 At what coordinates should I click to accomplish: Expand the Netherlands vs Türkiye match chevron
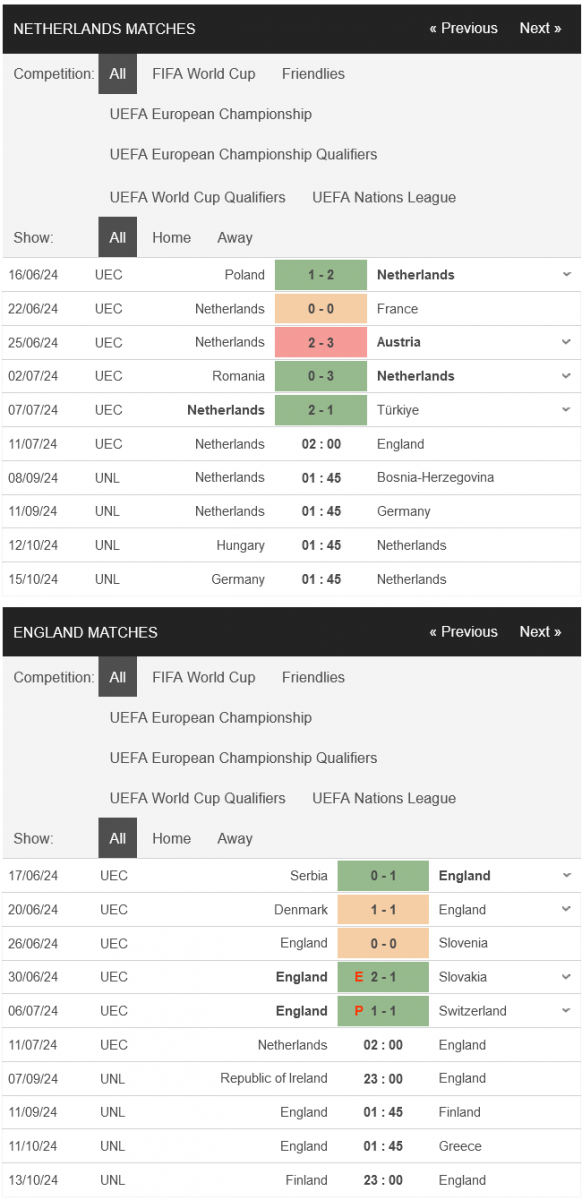pyautogui.click(x=566, y=409)
